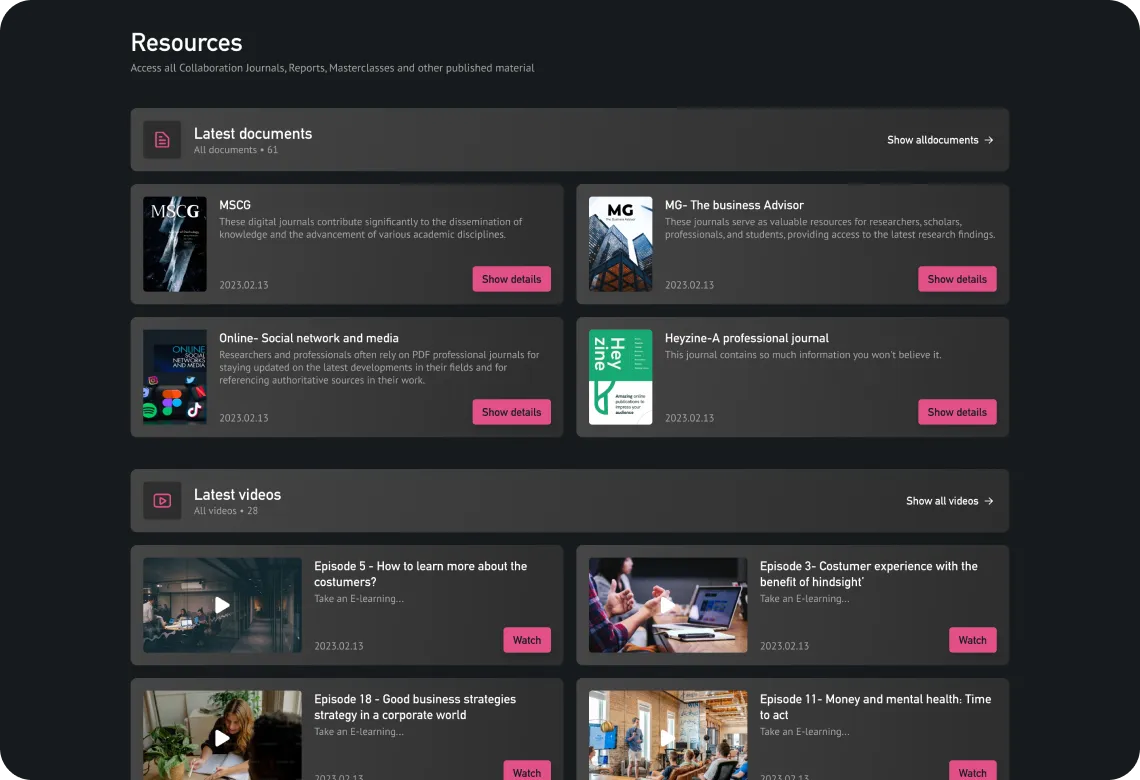Open the Show all videos link
This screenshot has height=780, width=1140.
950,501
